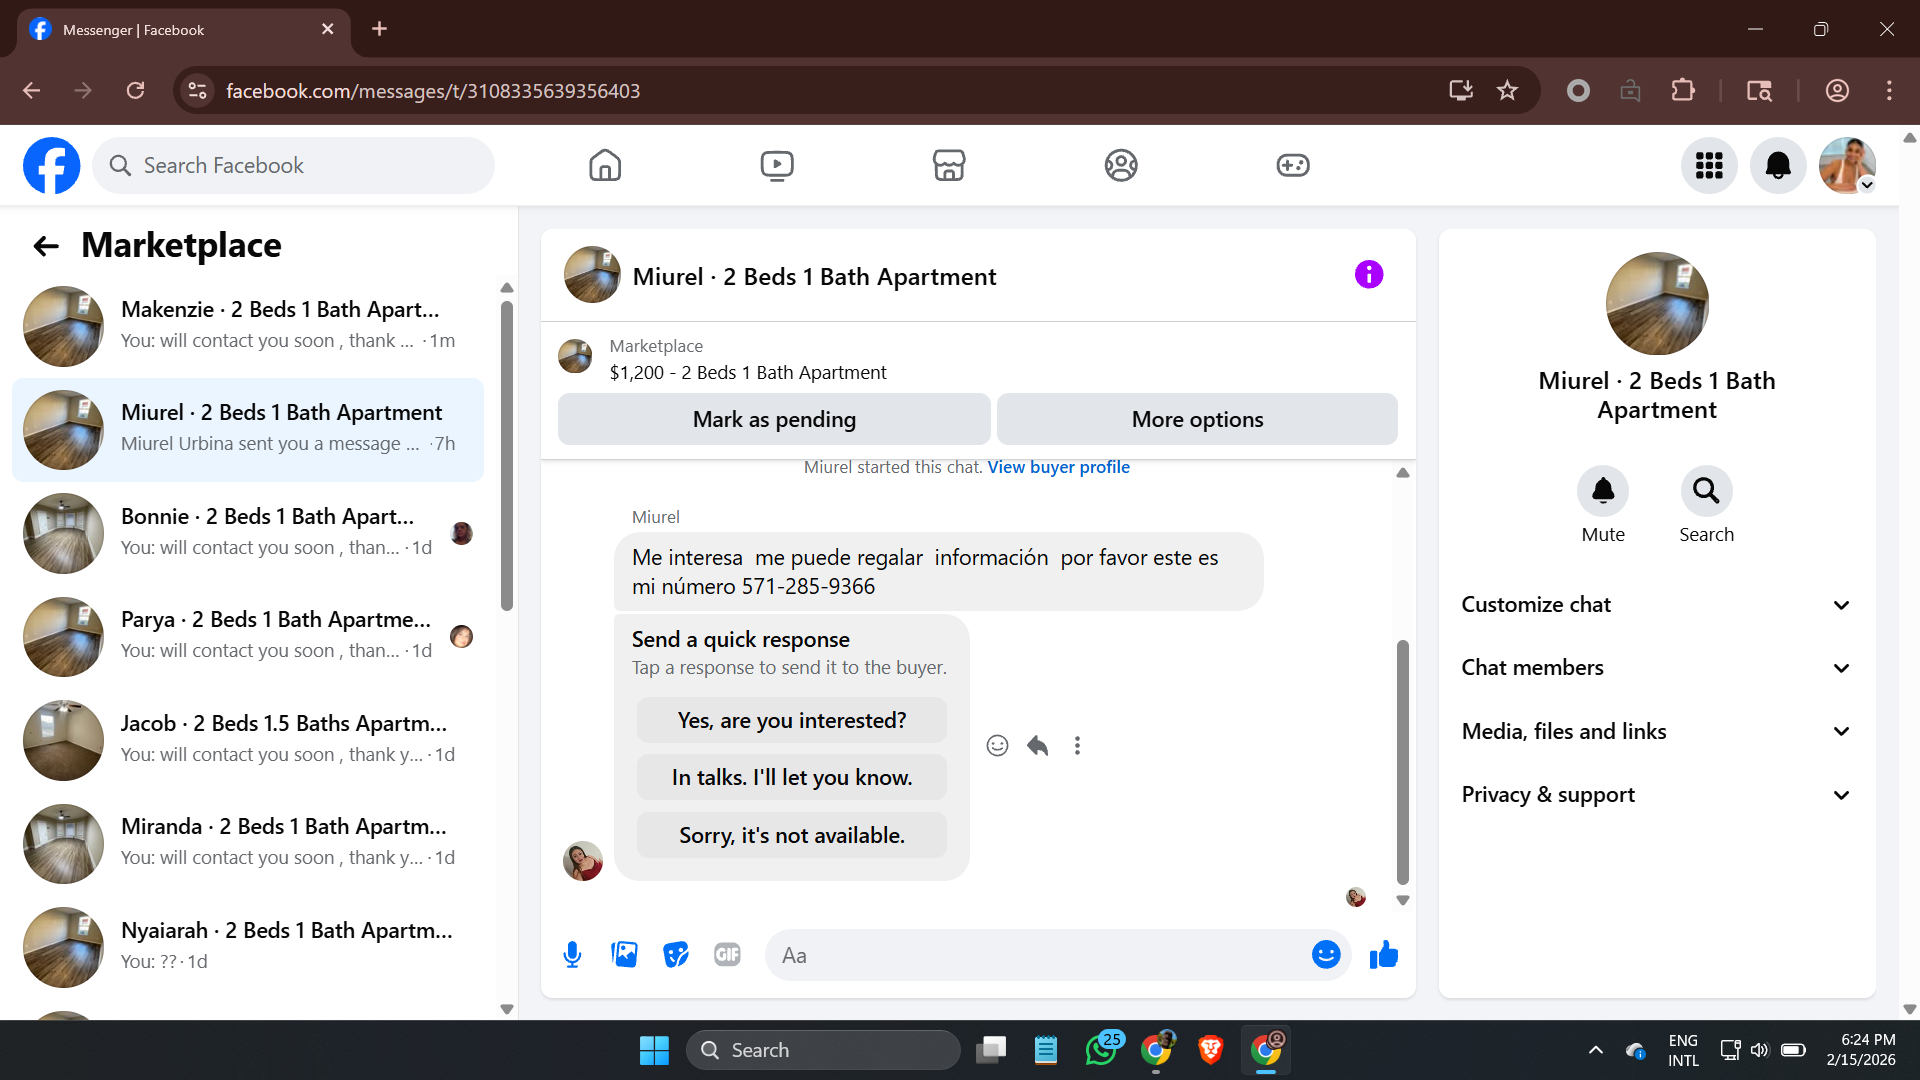Record a voice clip with microphone icon

(x=572, y=955)
